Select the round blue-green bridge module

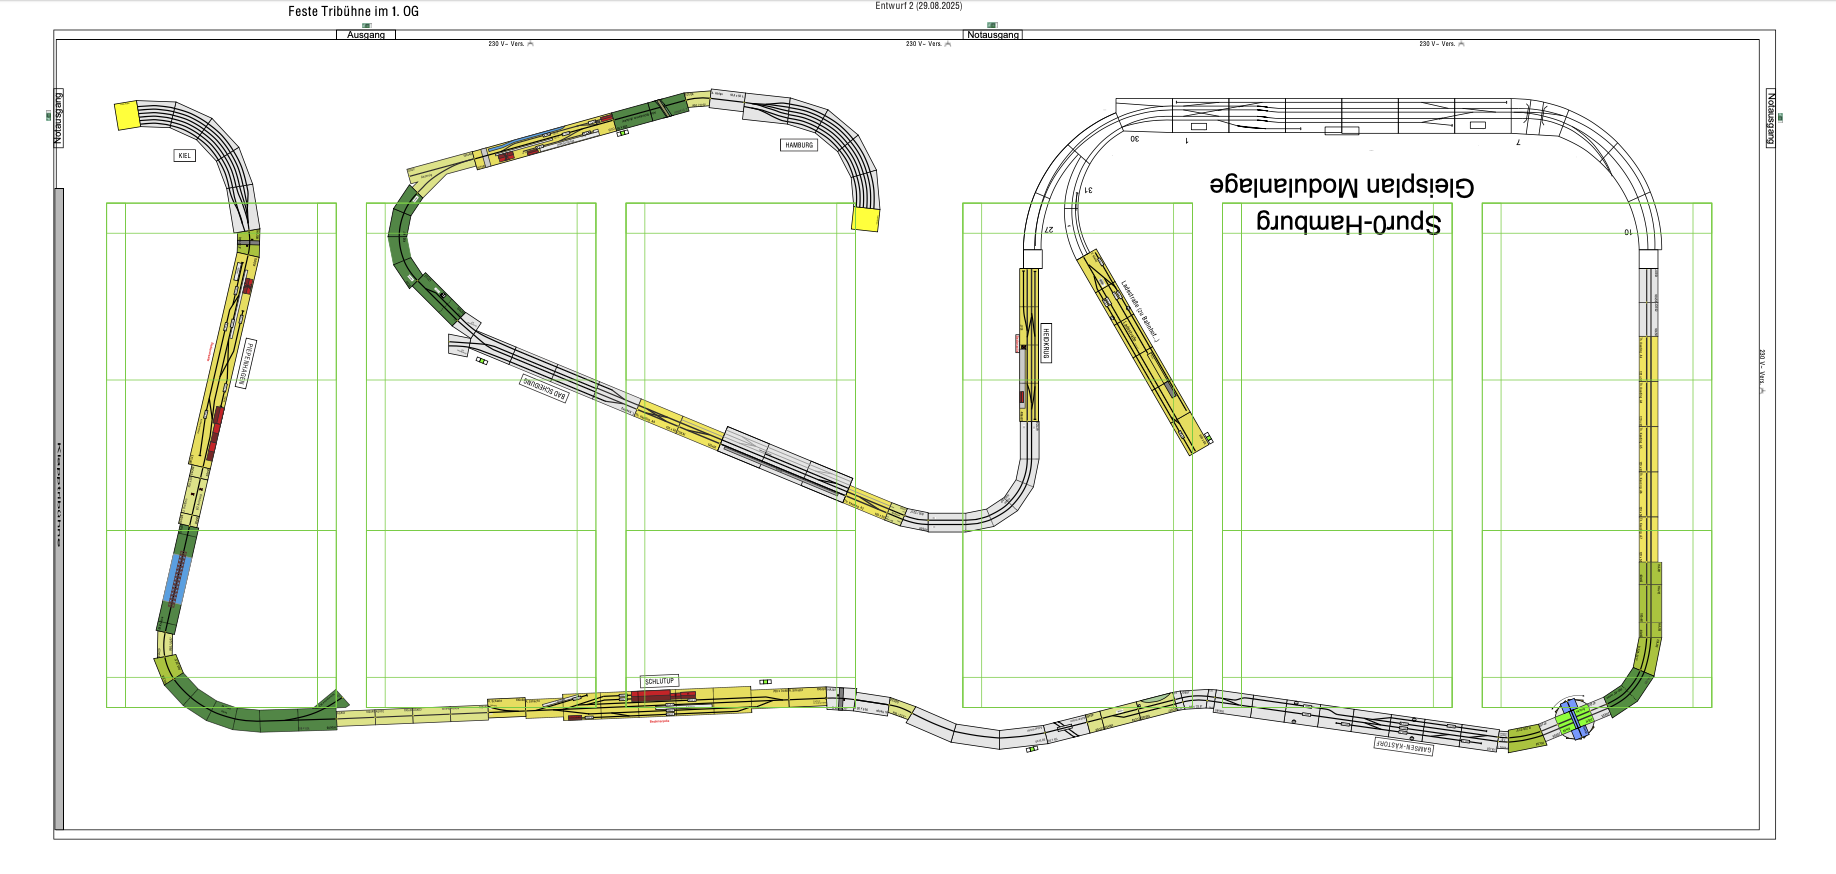[1573, 718]
